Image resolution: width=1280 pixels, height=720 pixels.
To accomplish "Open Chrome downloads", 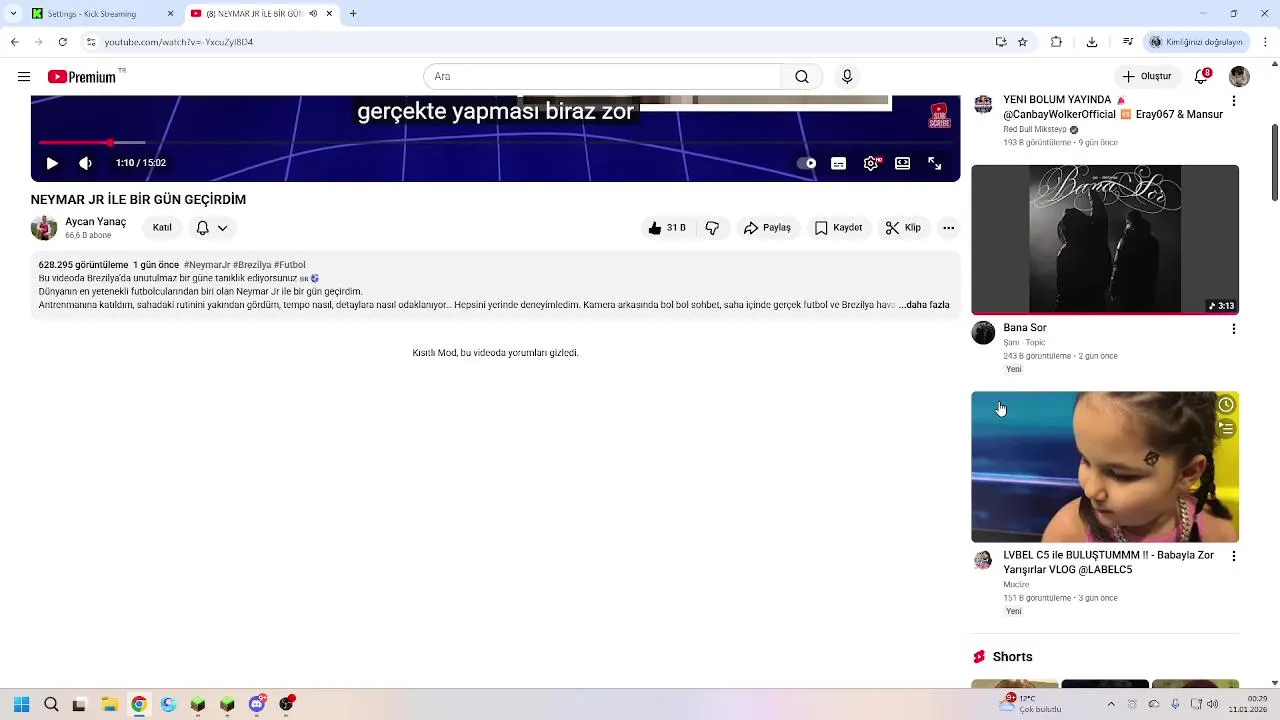I will (x=1092, y=42).
